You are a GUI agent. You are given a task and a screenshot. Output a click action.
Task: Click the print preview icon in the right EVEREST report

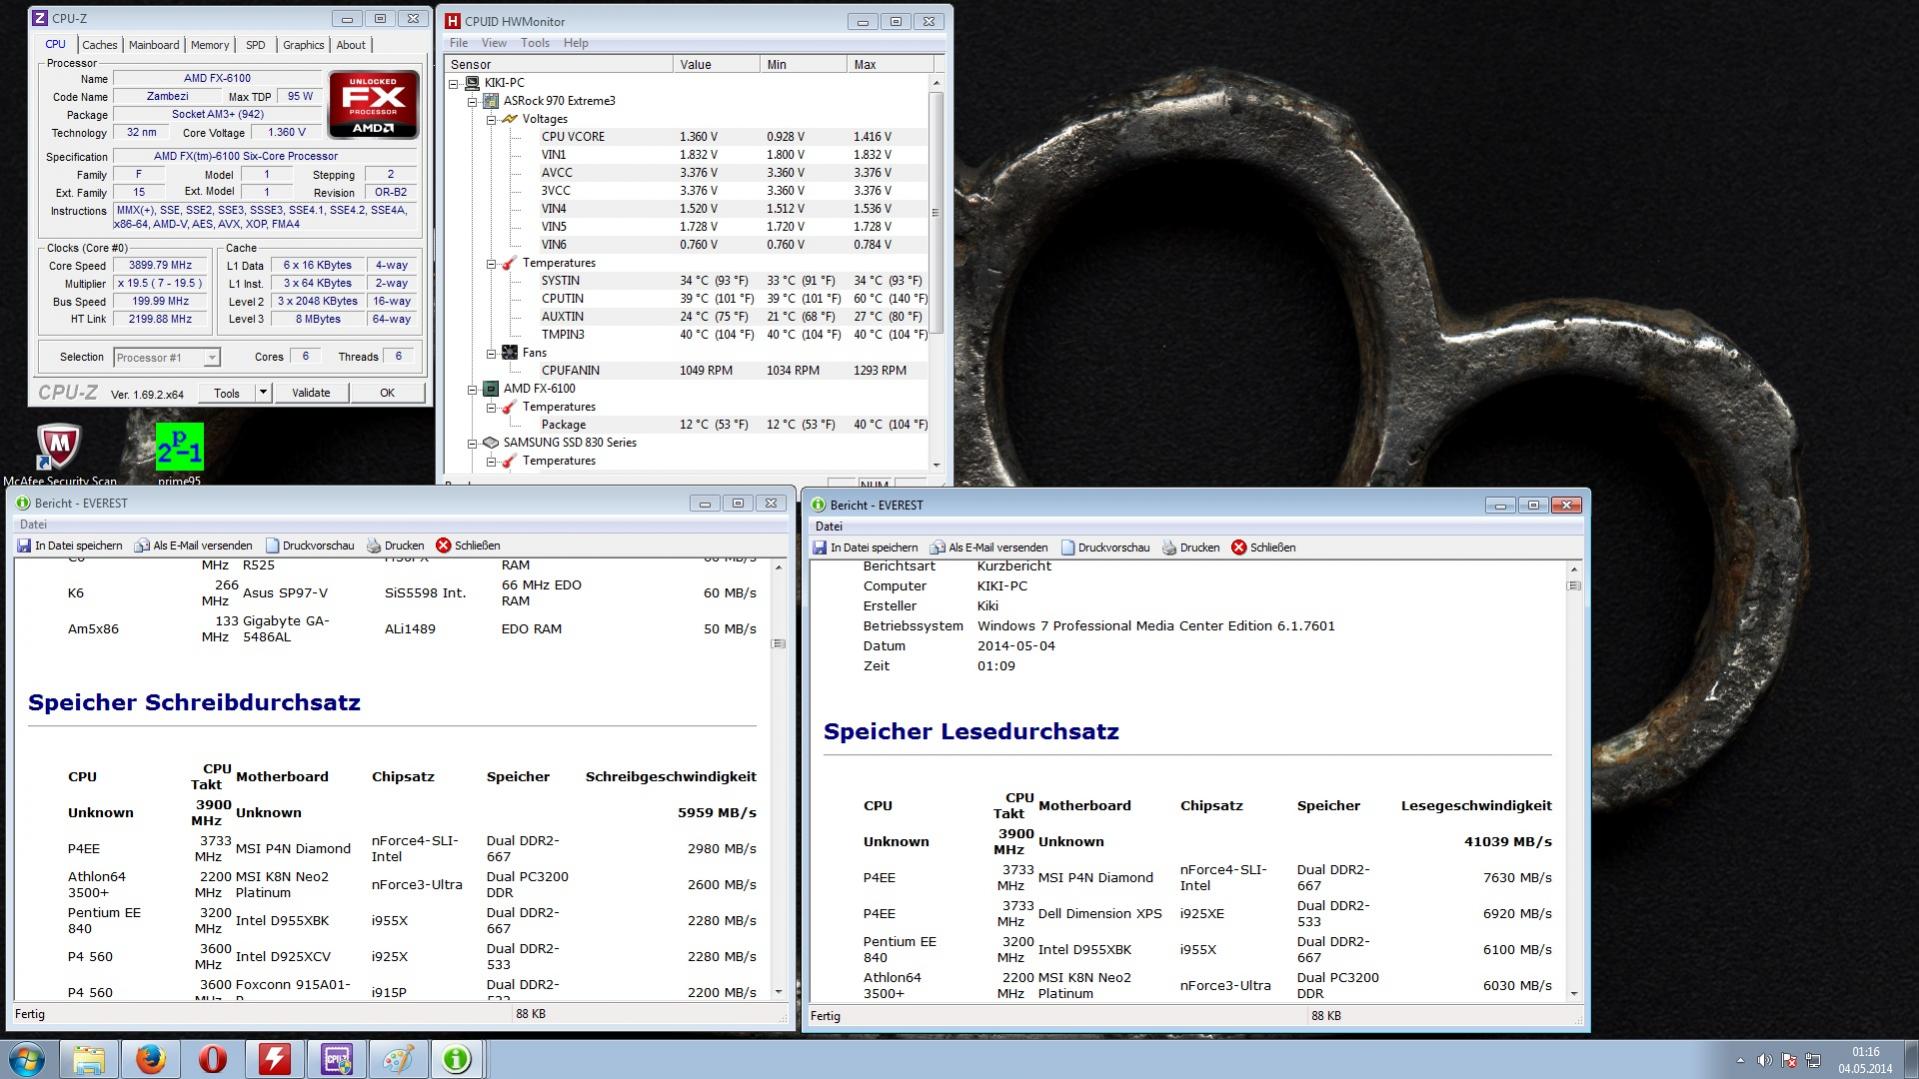(x=1068, y=548)
